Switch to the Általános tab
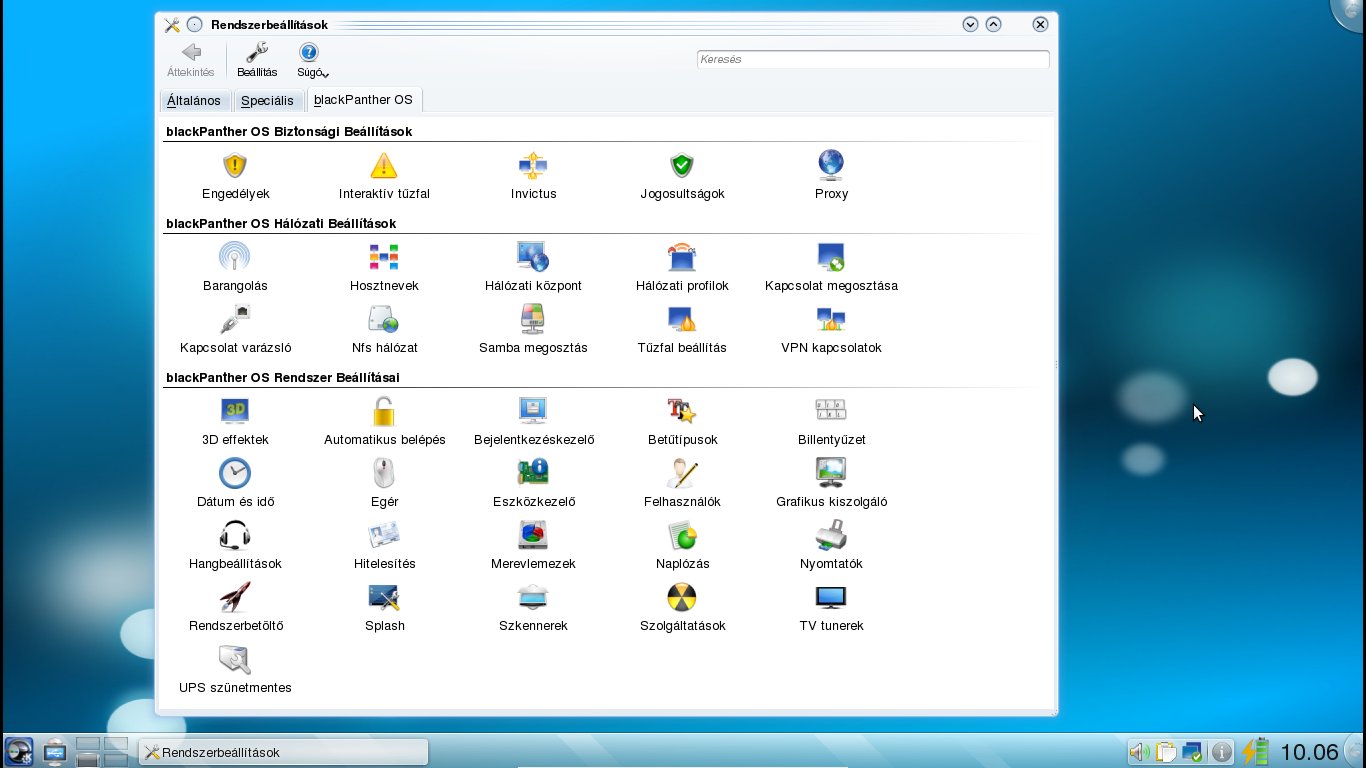The image size is (1366, 768). 194,101
